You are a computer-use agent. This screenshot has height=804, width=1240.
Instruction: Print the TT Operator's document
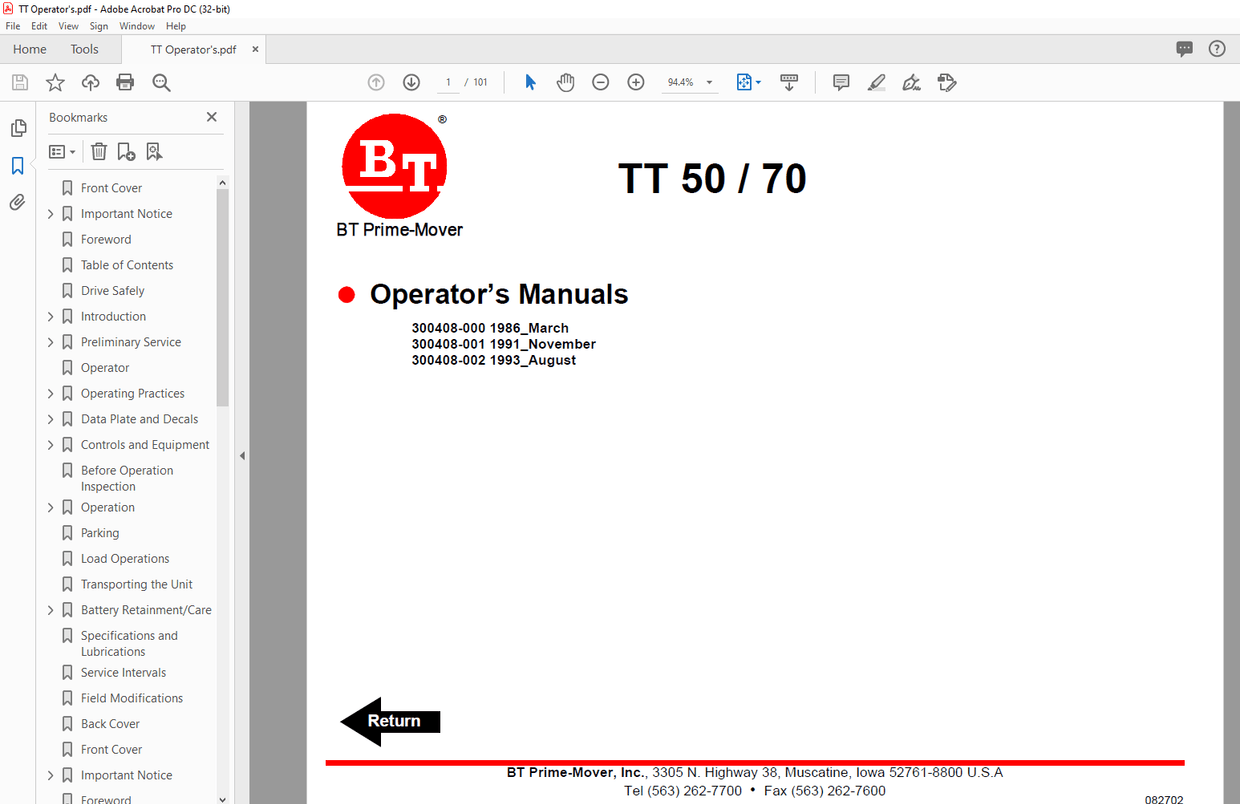point(125,82)
